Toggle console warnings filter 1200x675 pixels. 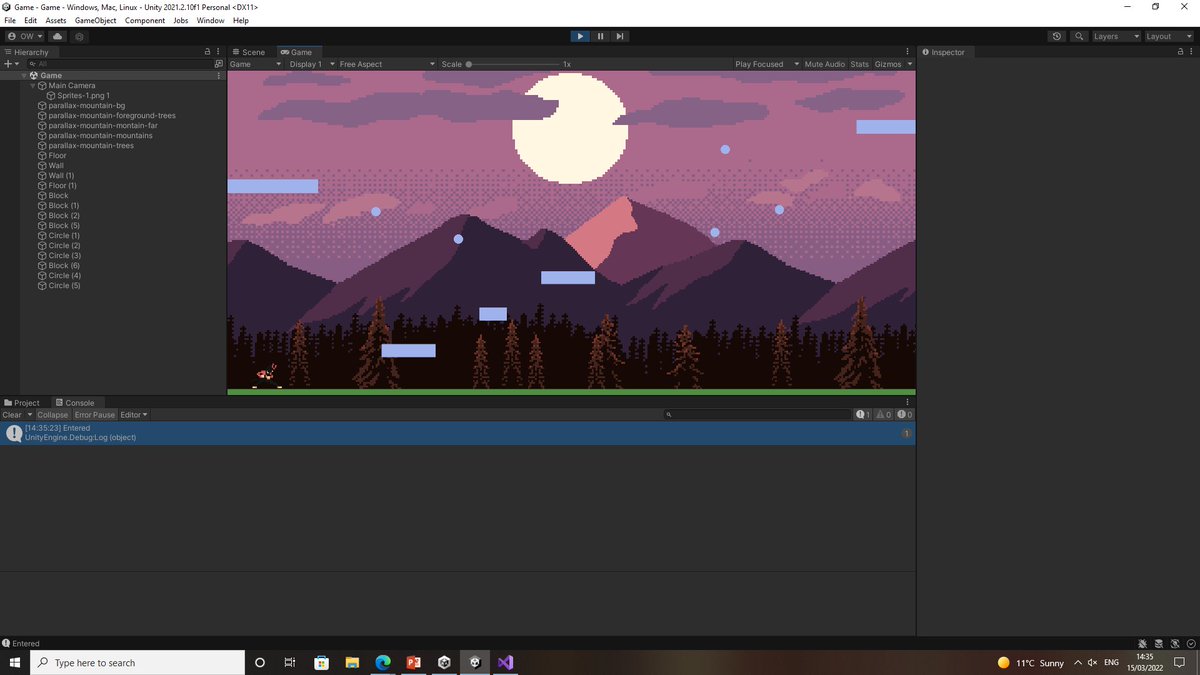coord(884,415)
